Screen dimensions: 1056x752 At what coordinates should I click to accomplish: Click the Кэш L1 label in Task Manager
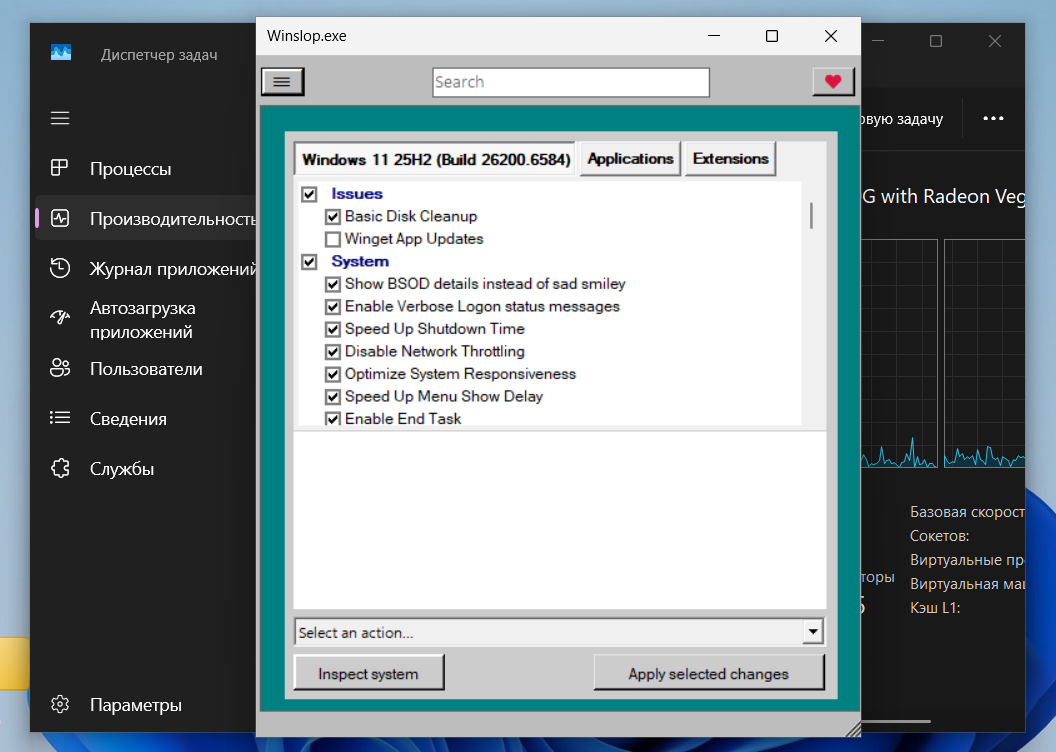(x=935, y=608)
